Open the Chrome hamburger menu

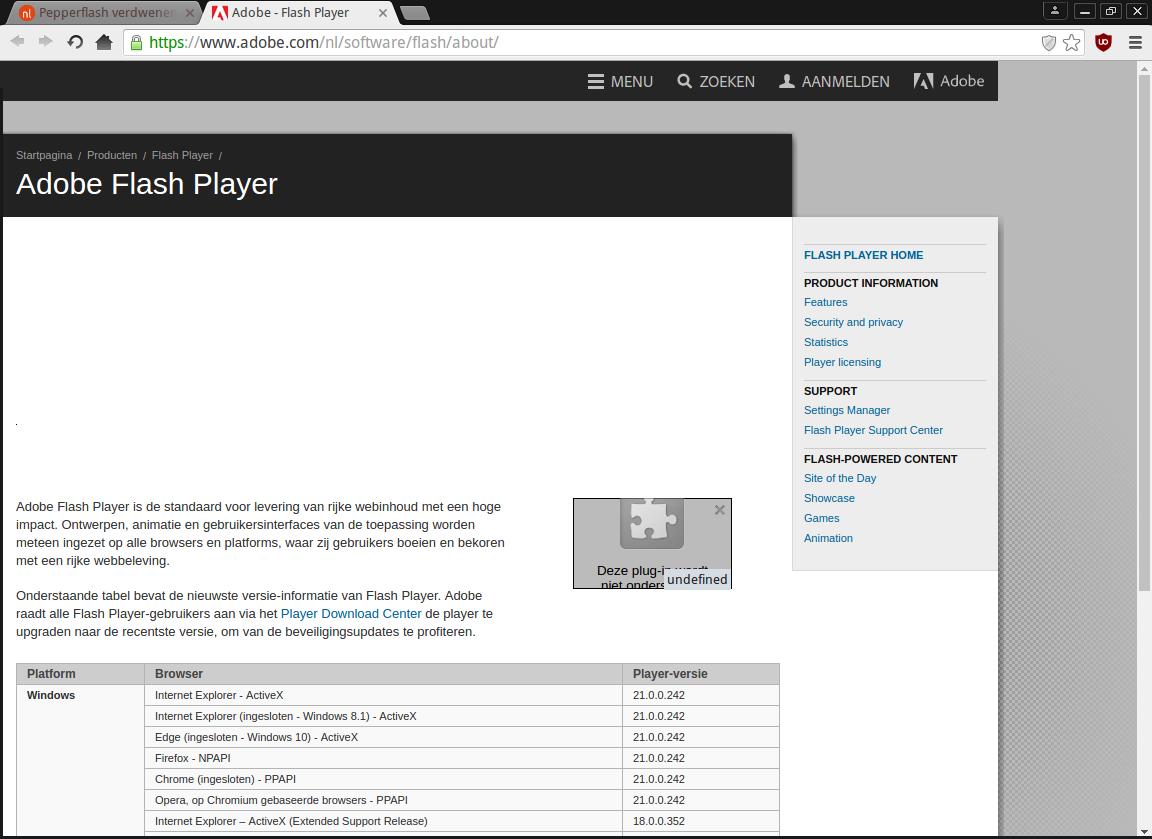pos(1135,43)
